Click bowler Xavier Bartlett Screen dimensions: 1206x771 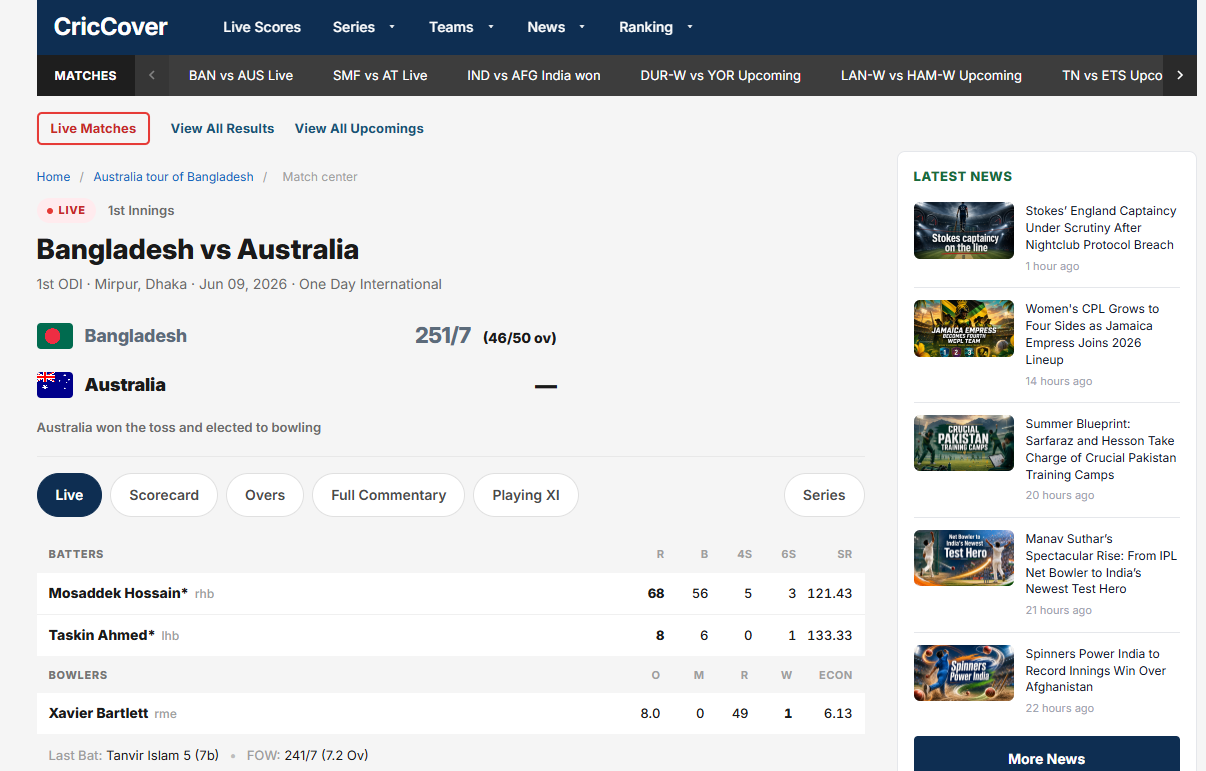pyautogui.click(x=98, y=713)
